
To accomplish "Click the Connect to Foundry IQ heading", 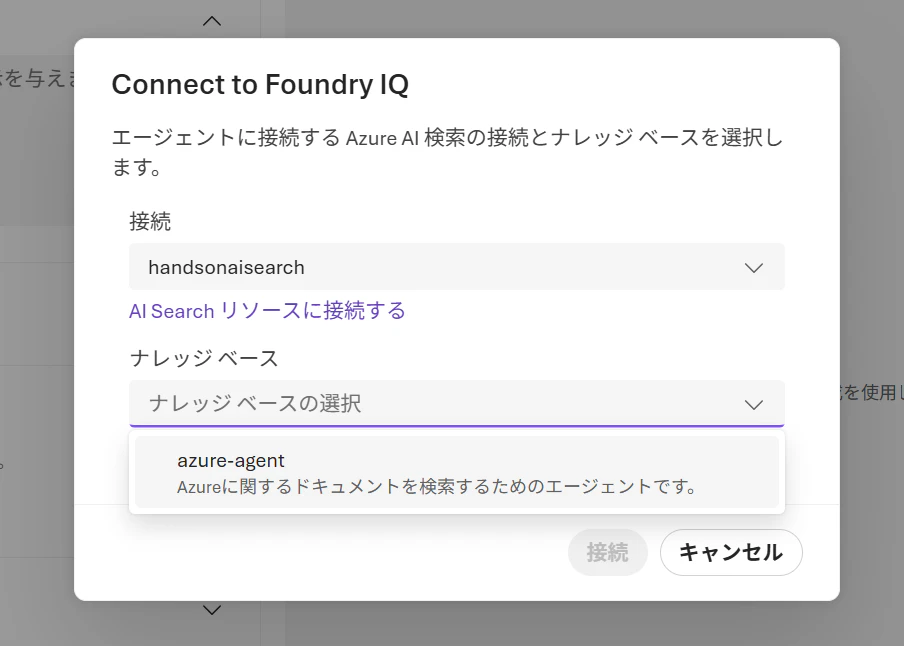I will coord(260,85).
